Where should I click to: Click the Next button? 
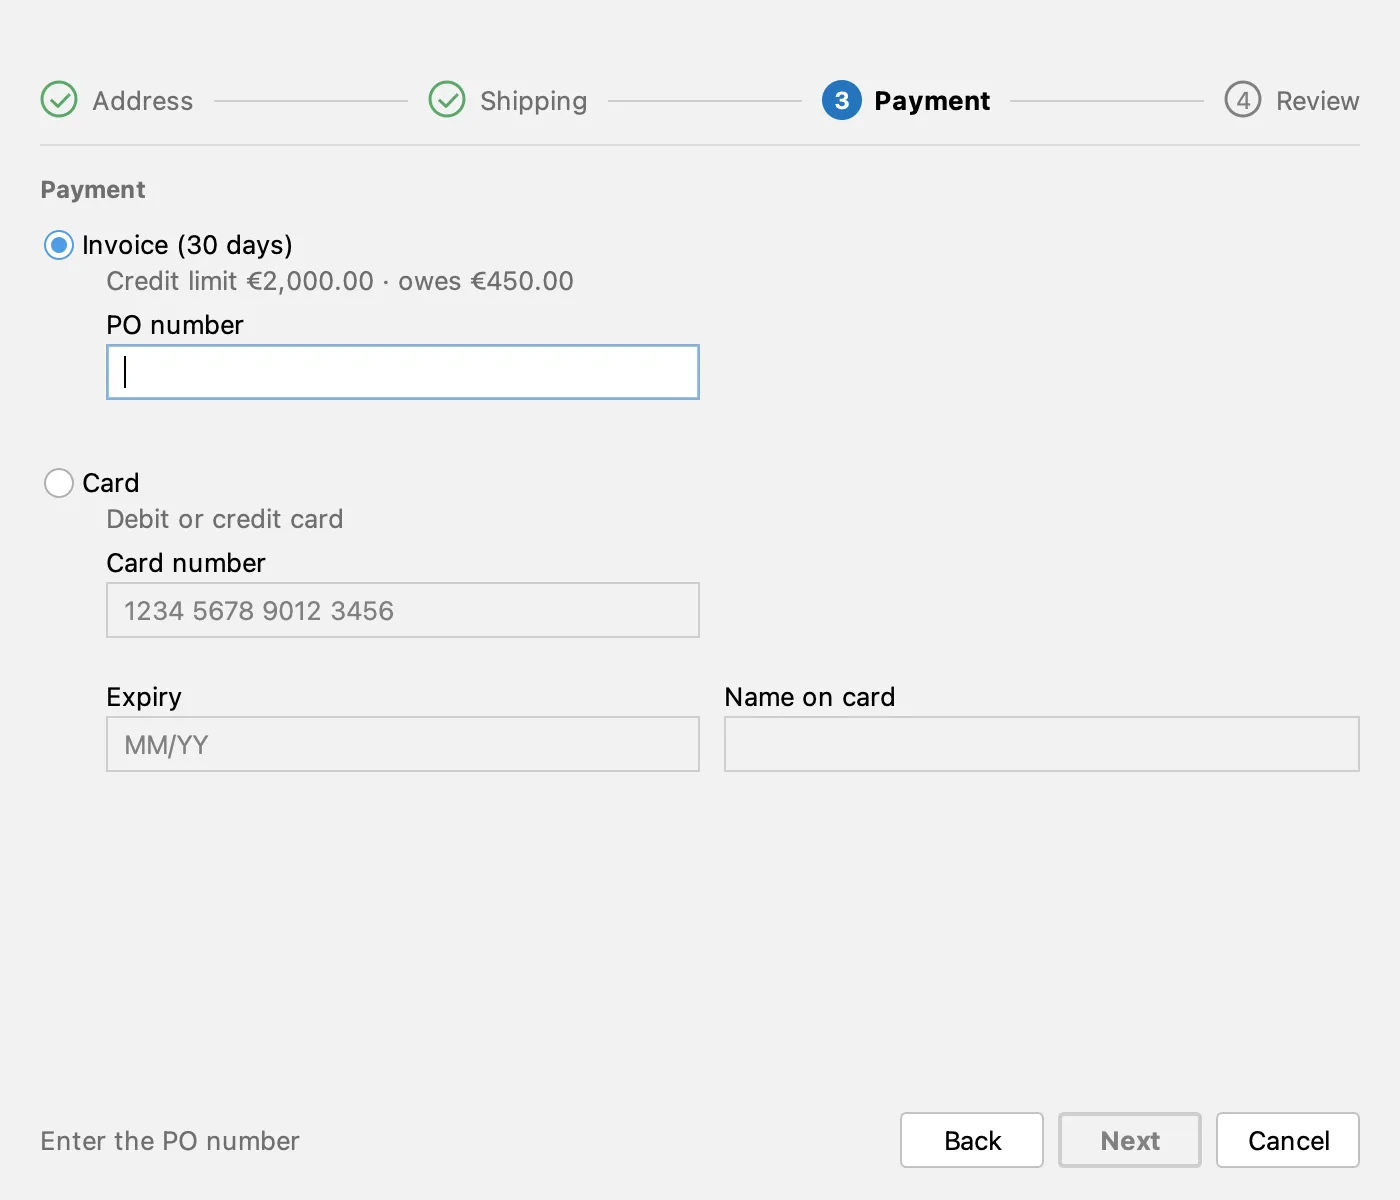pos(1130,1140)
